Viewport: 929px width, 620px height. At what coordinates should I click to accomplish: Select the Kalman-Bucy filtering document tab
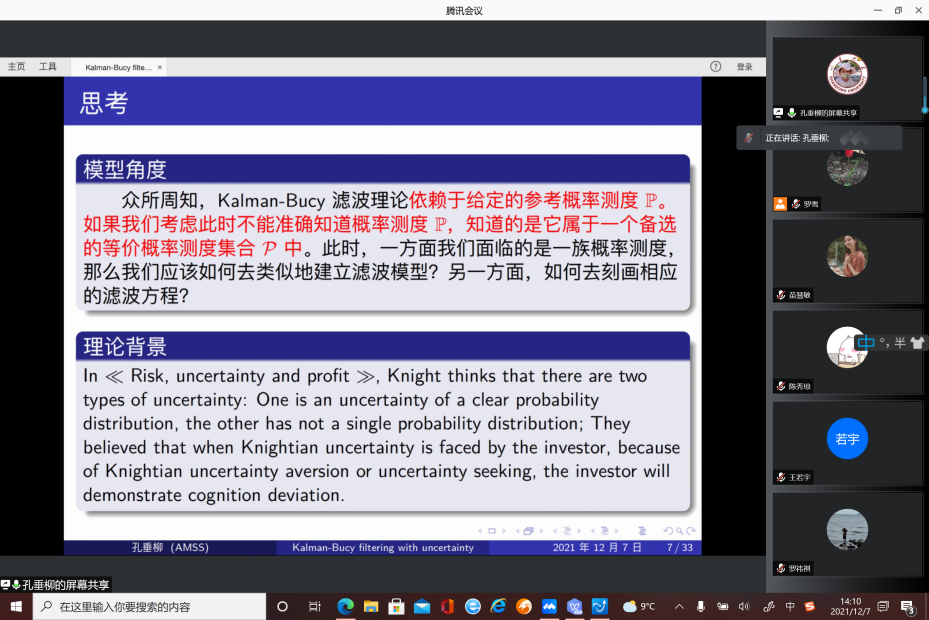(x=117, y=67)
